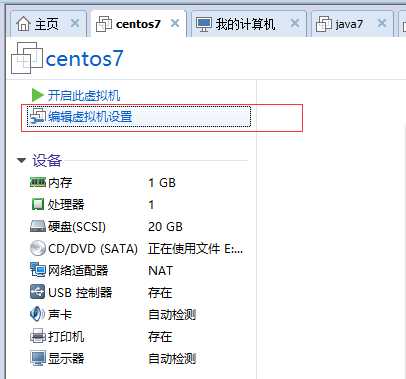Screen dimensions: 406x379
Task: Collapse the 设备 section triangle
Action: coord(22,161)
